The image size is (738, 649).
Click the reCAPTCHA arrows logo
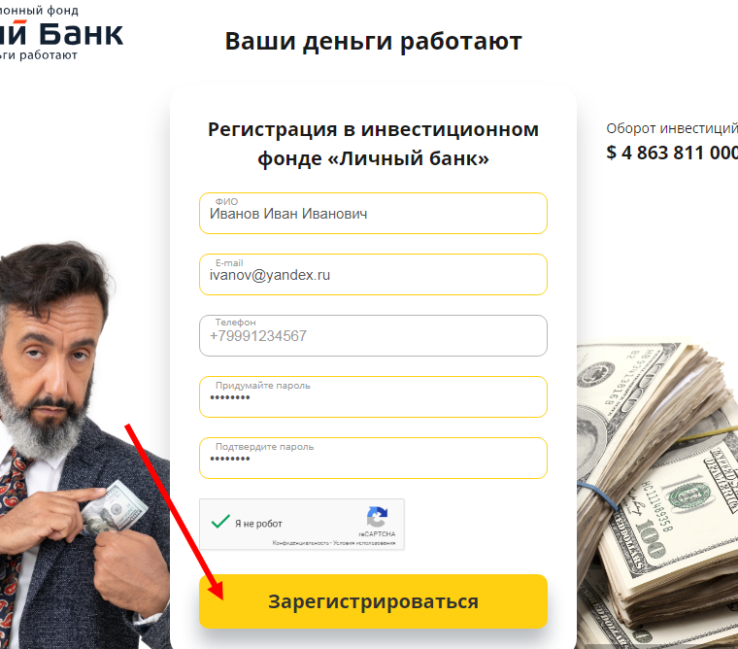tap(377, 517)
